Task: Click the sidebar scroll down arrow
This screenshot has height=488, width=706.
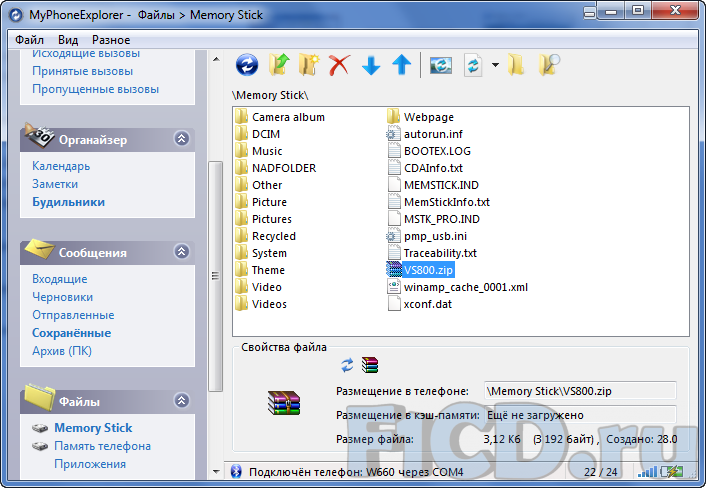Action: click(x=216, y=472)
